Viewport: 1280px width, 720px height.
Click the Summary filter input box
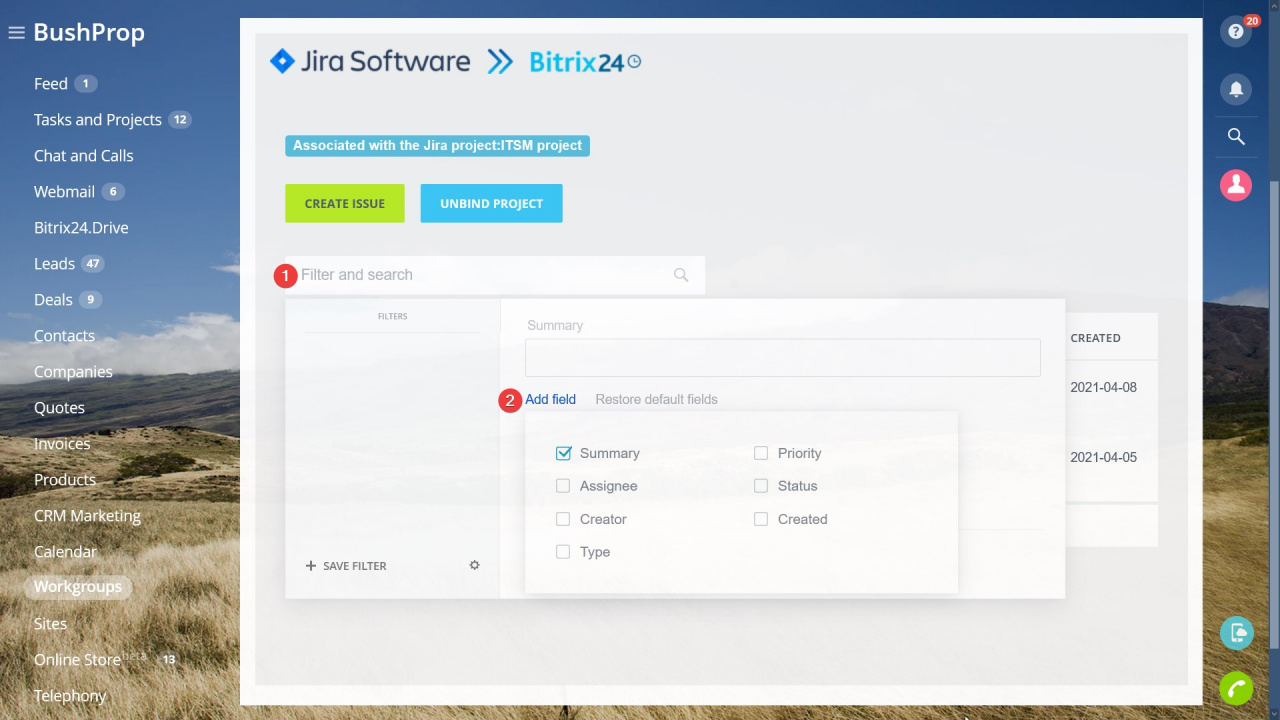tap(783, 357)
